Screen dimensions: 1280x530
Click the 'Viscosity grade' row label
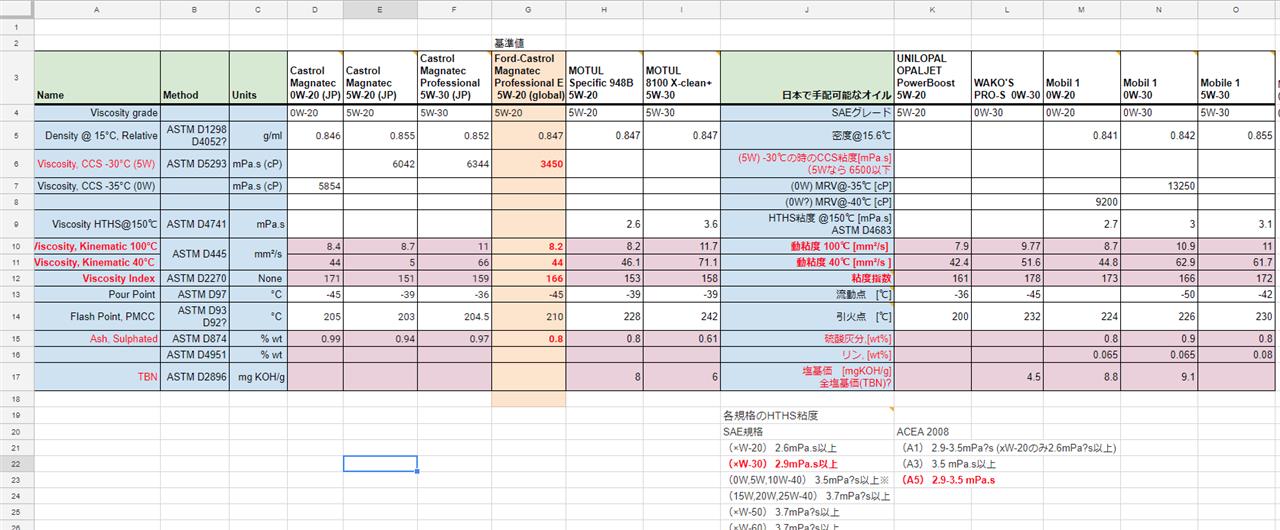pos(97,113)
